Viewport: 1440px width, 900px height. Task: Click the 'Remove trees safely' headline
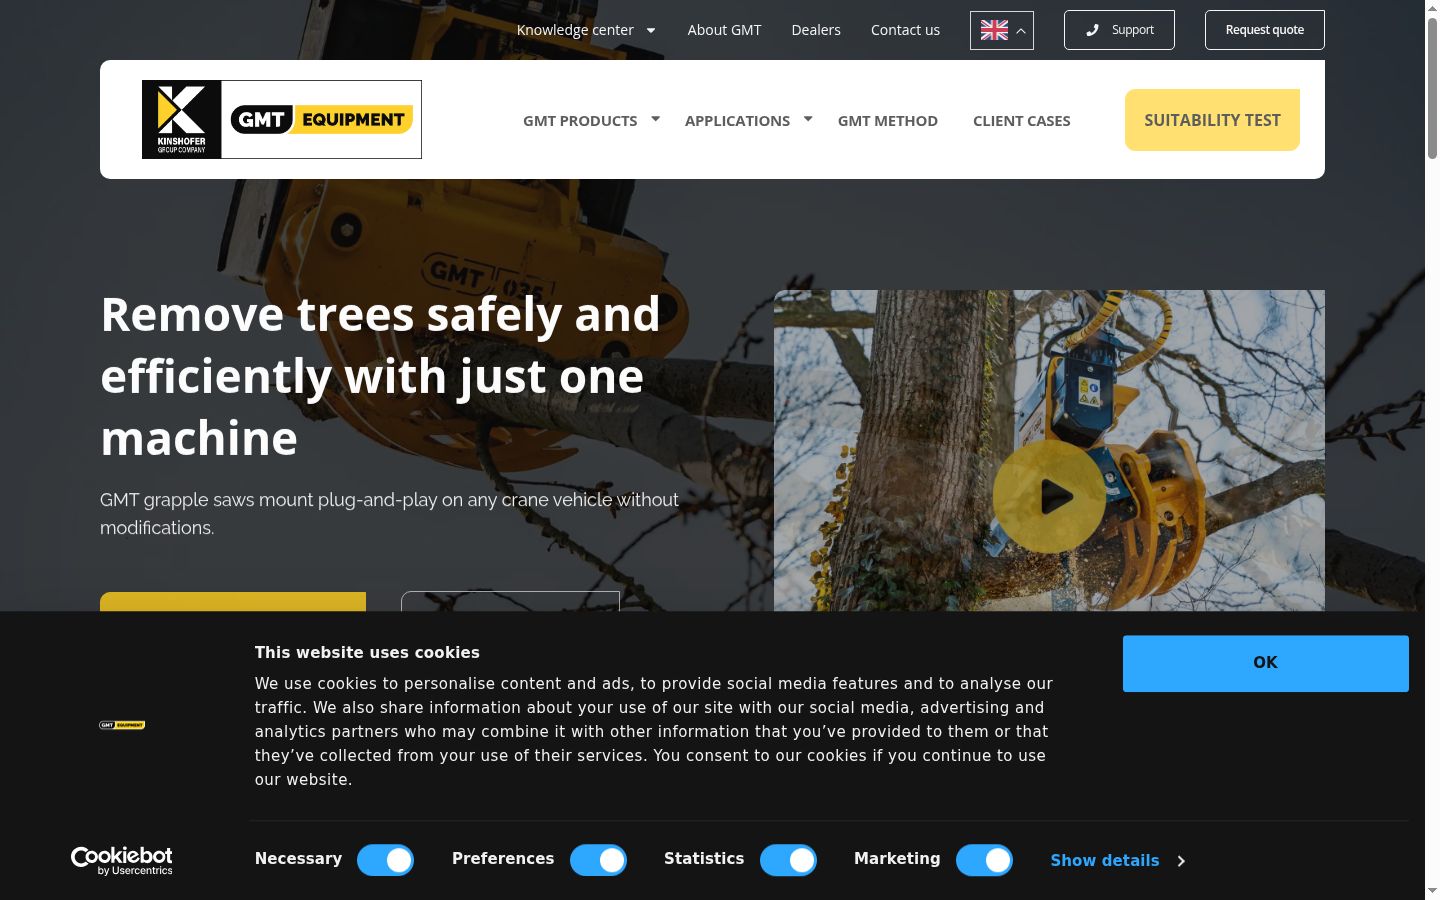[x=380, y=376]
